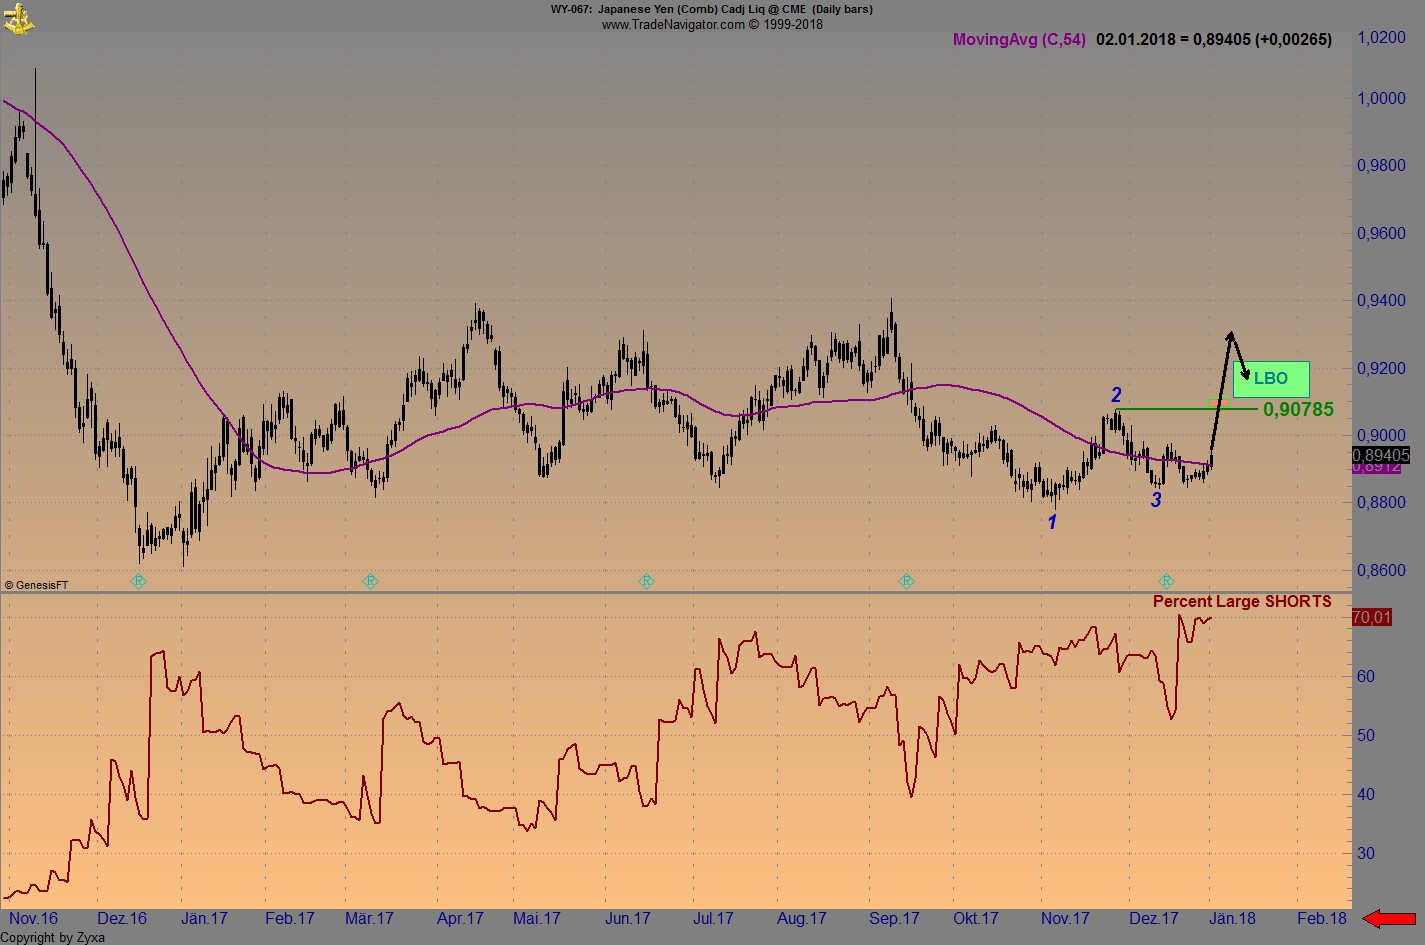Viewport: 1425px width, 945px height.
Task: Click the Aug.17 date label
Action: click(x=802, y=918)
